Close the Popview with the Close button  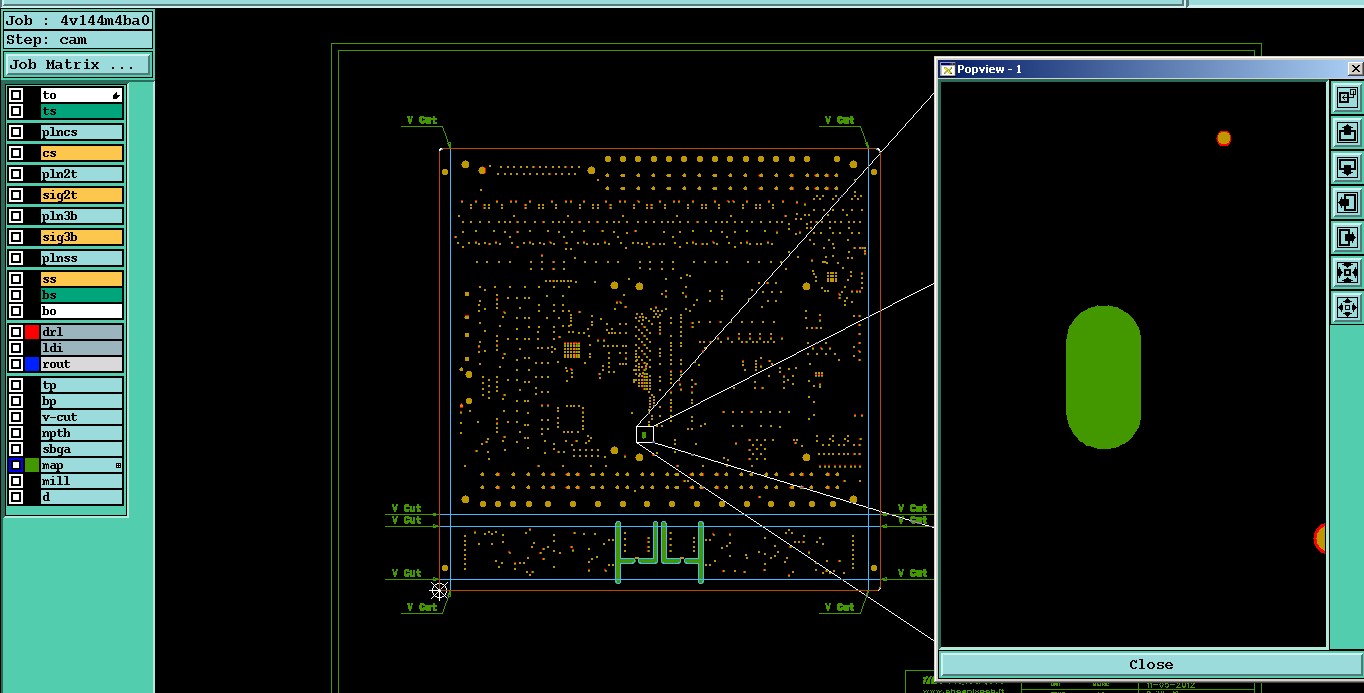point(1151,664)
